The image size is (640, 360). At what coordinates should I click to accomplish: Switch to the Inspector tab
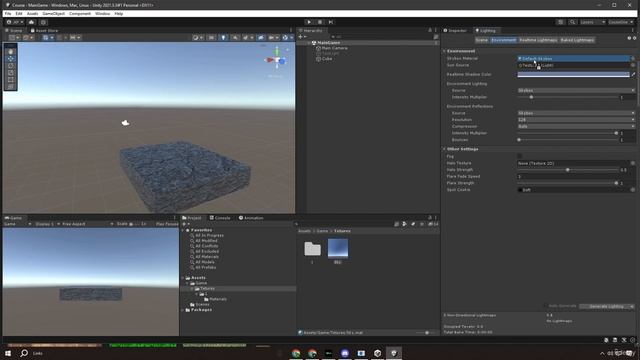[x=455, y=31]
